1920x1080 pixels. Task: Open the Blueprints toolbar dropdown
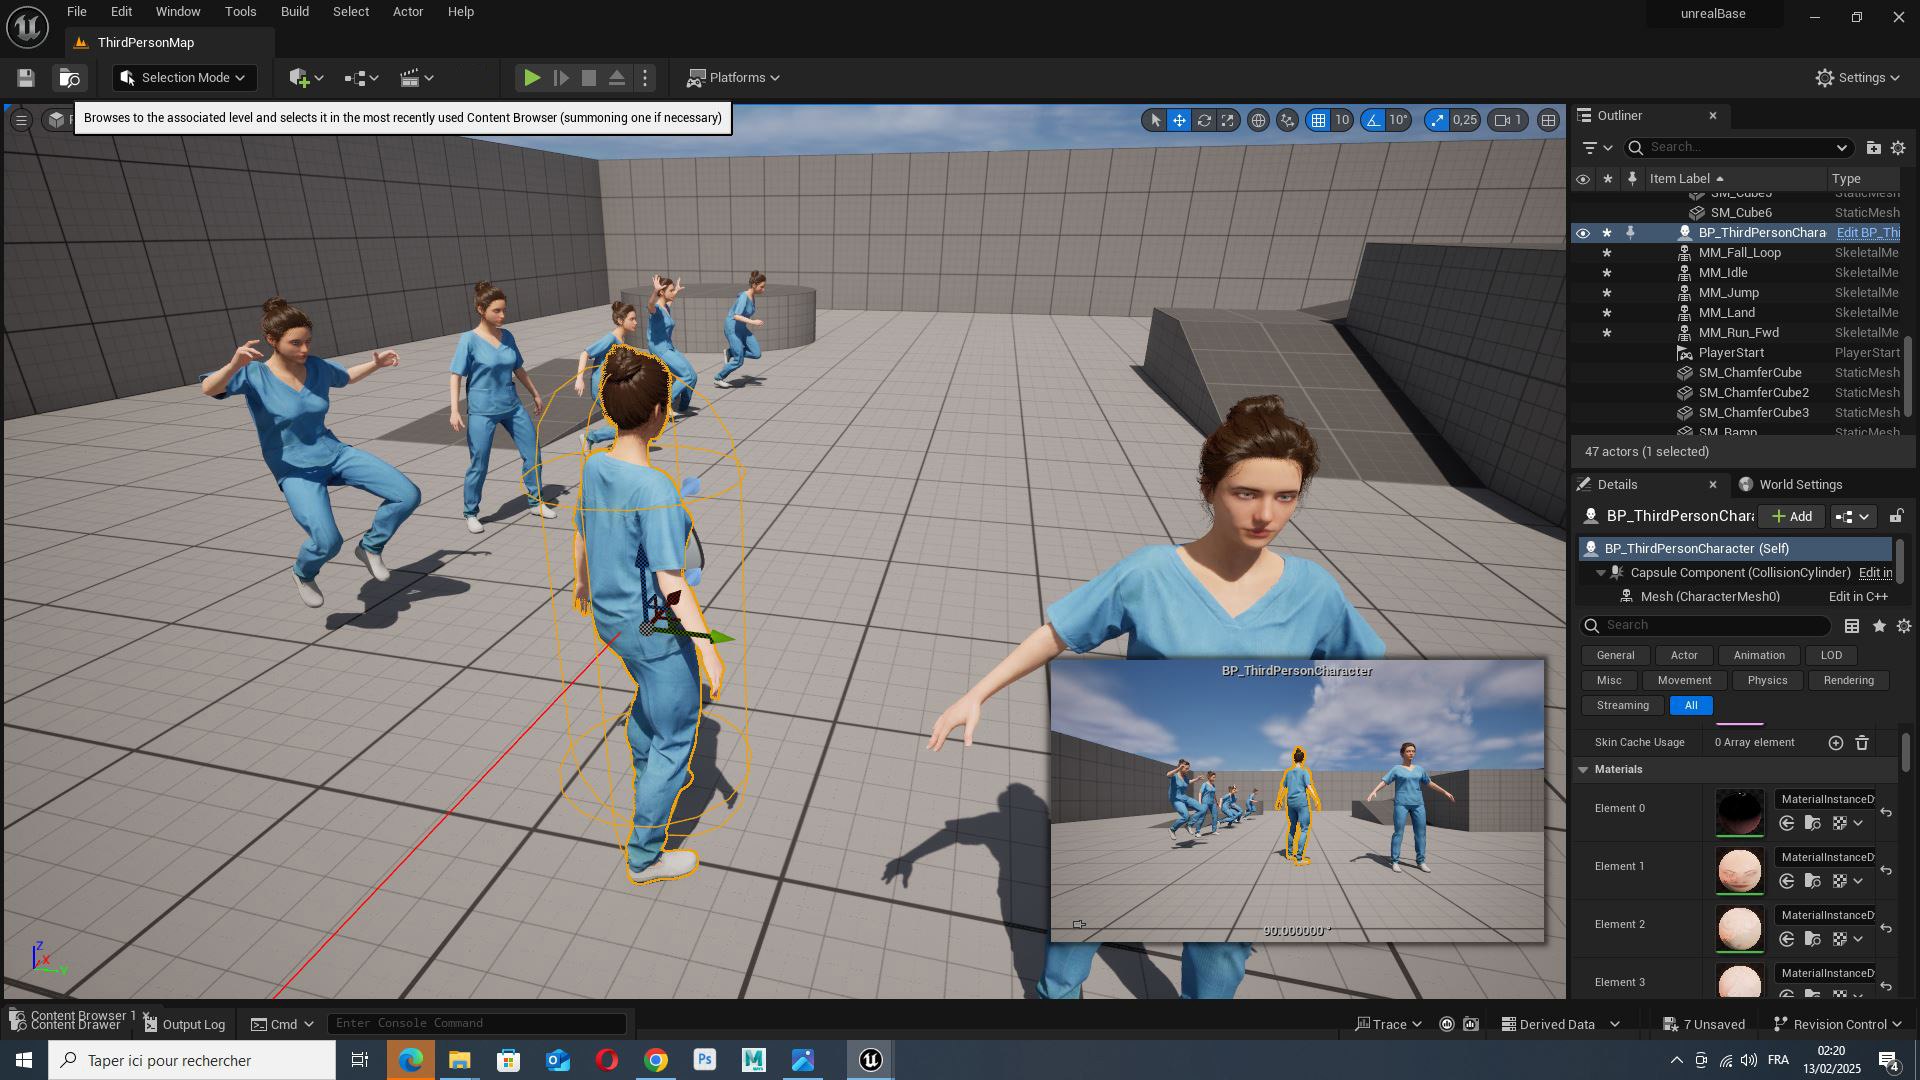point(361,78)
